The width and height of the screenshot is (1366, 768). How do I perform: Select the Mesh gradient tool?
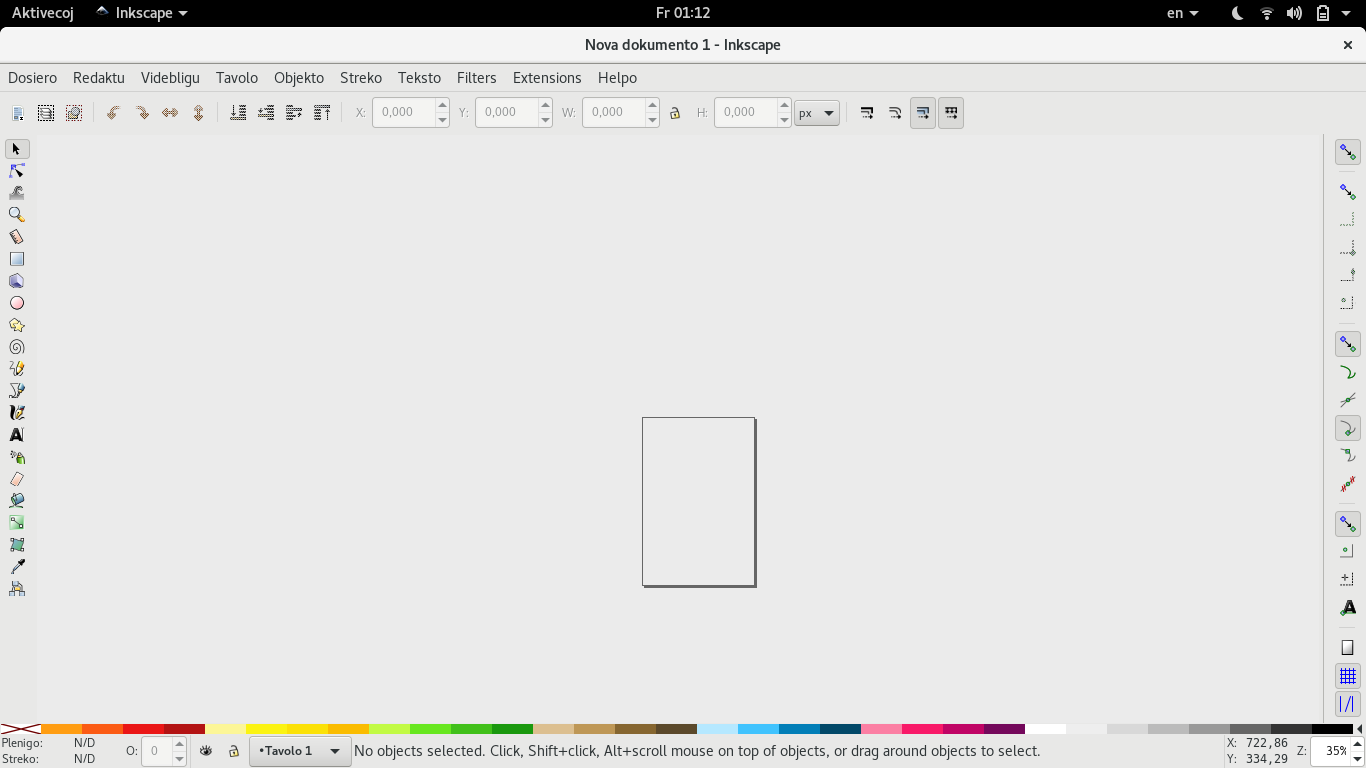[16, 545]
